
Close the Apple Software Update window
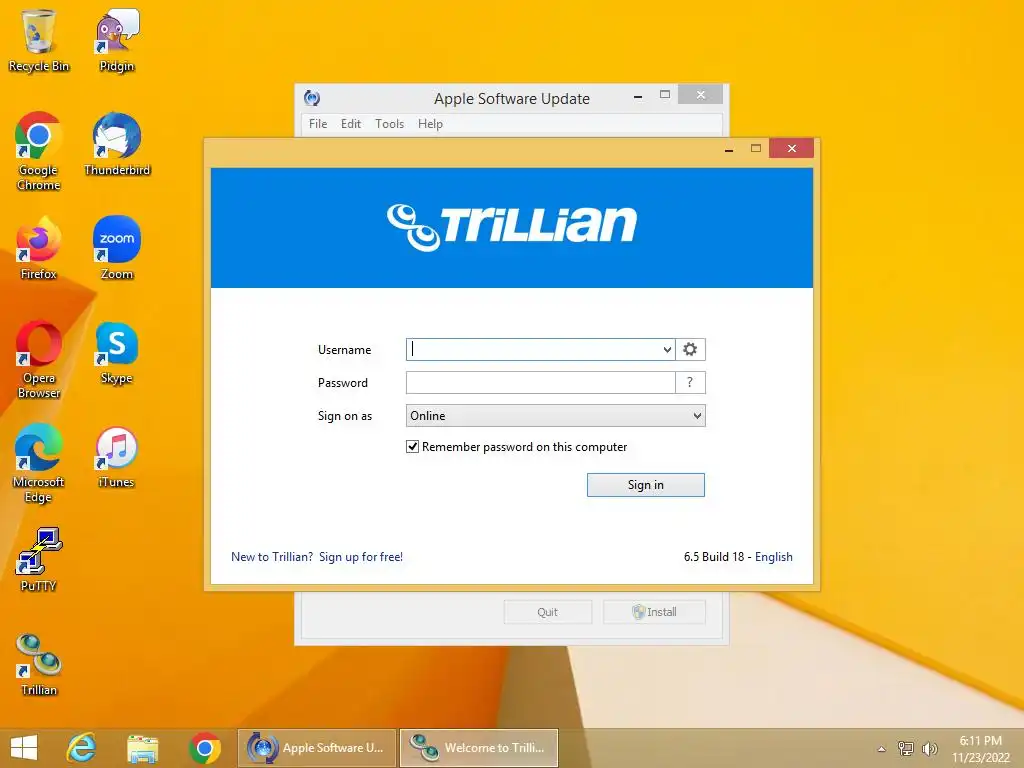(701, 95)
